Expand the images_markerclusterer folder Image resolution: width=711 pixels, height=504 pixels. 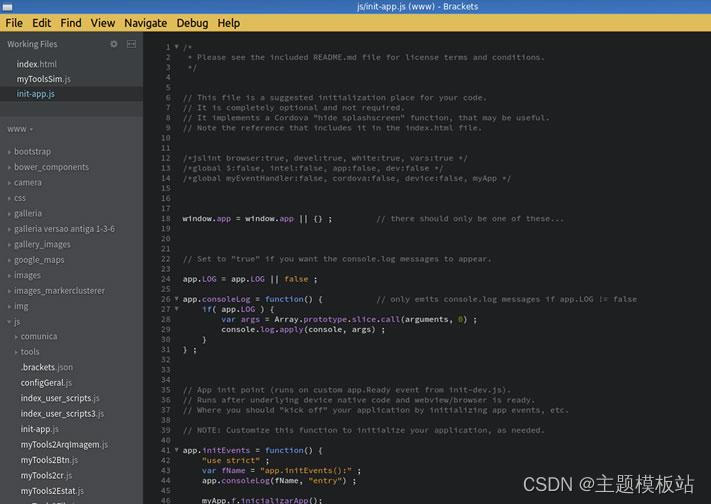coord(59,291)
